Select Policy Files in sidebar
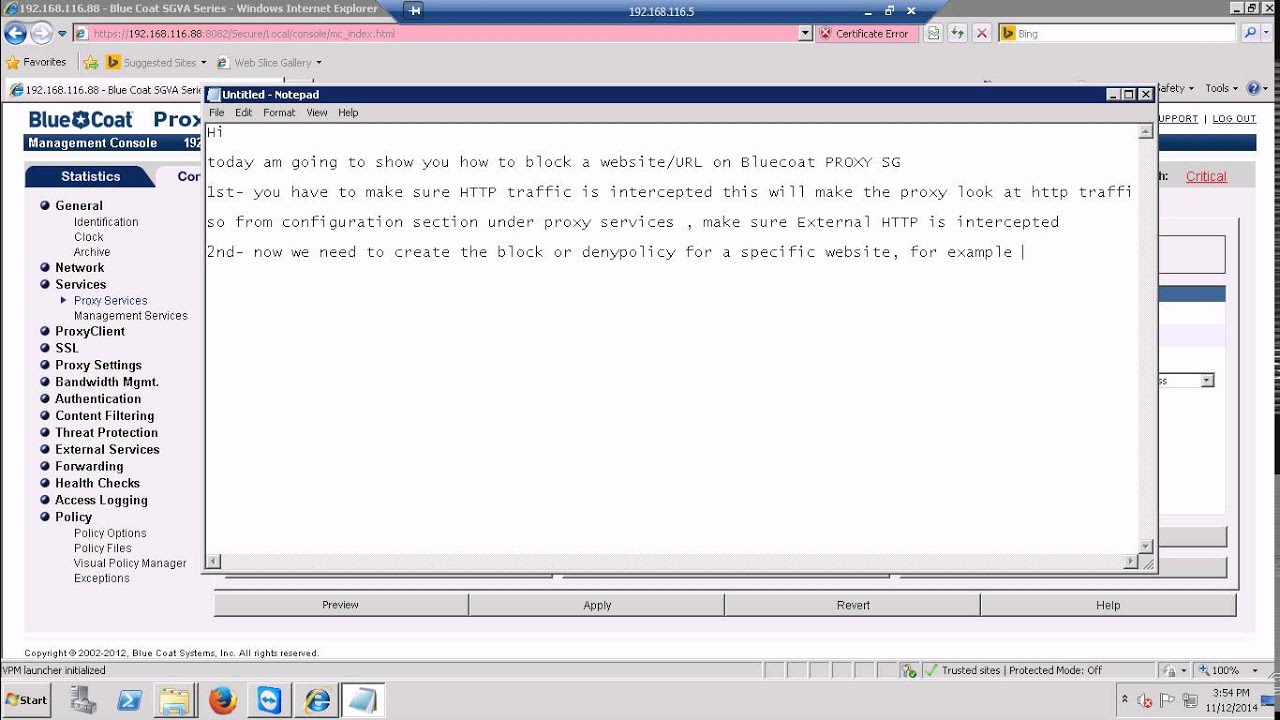 [x=102, y=548]
